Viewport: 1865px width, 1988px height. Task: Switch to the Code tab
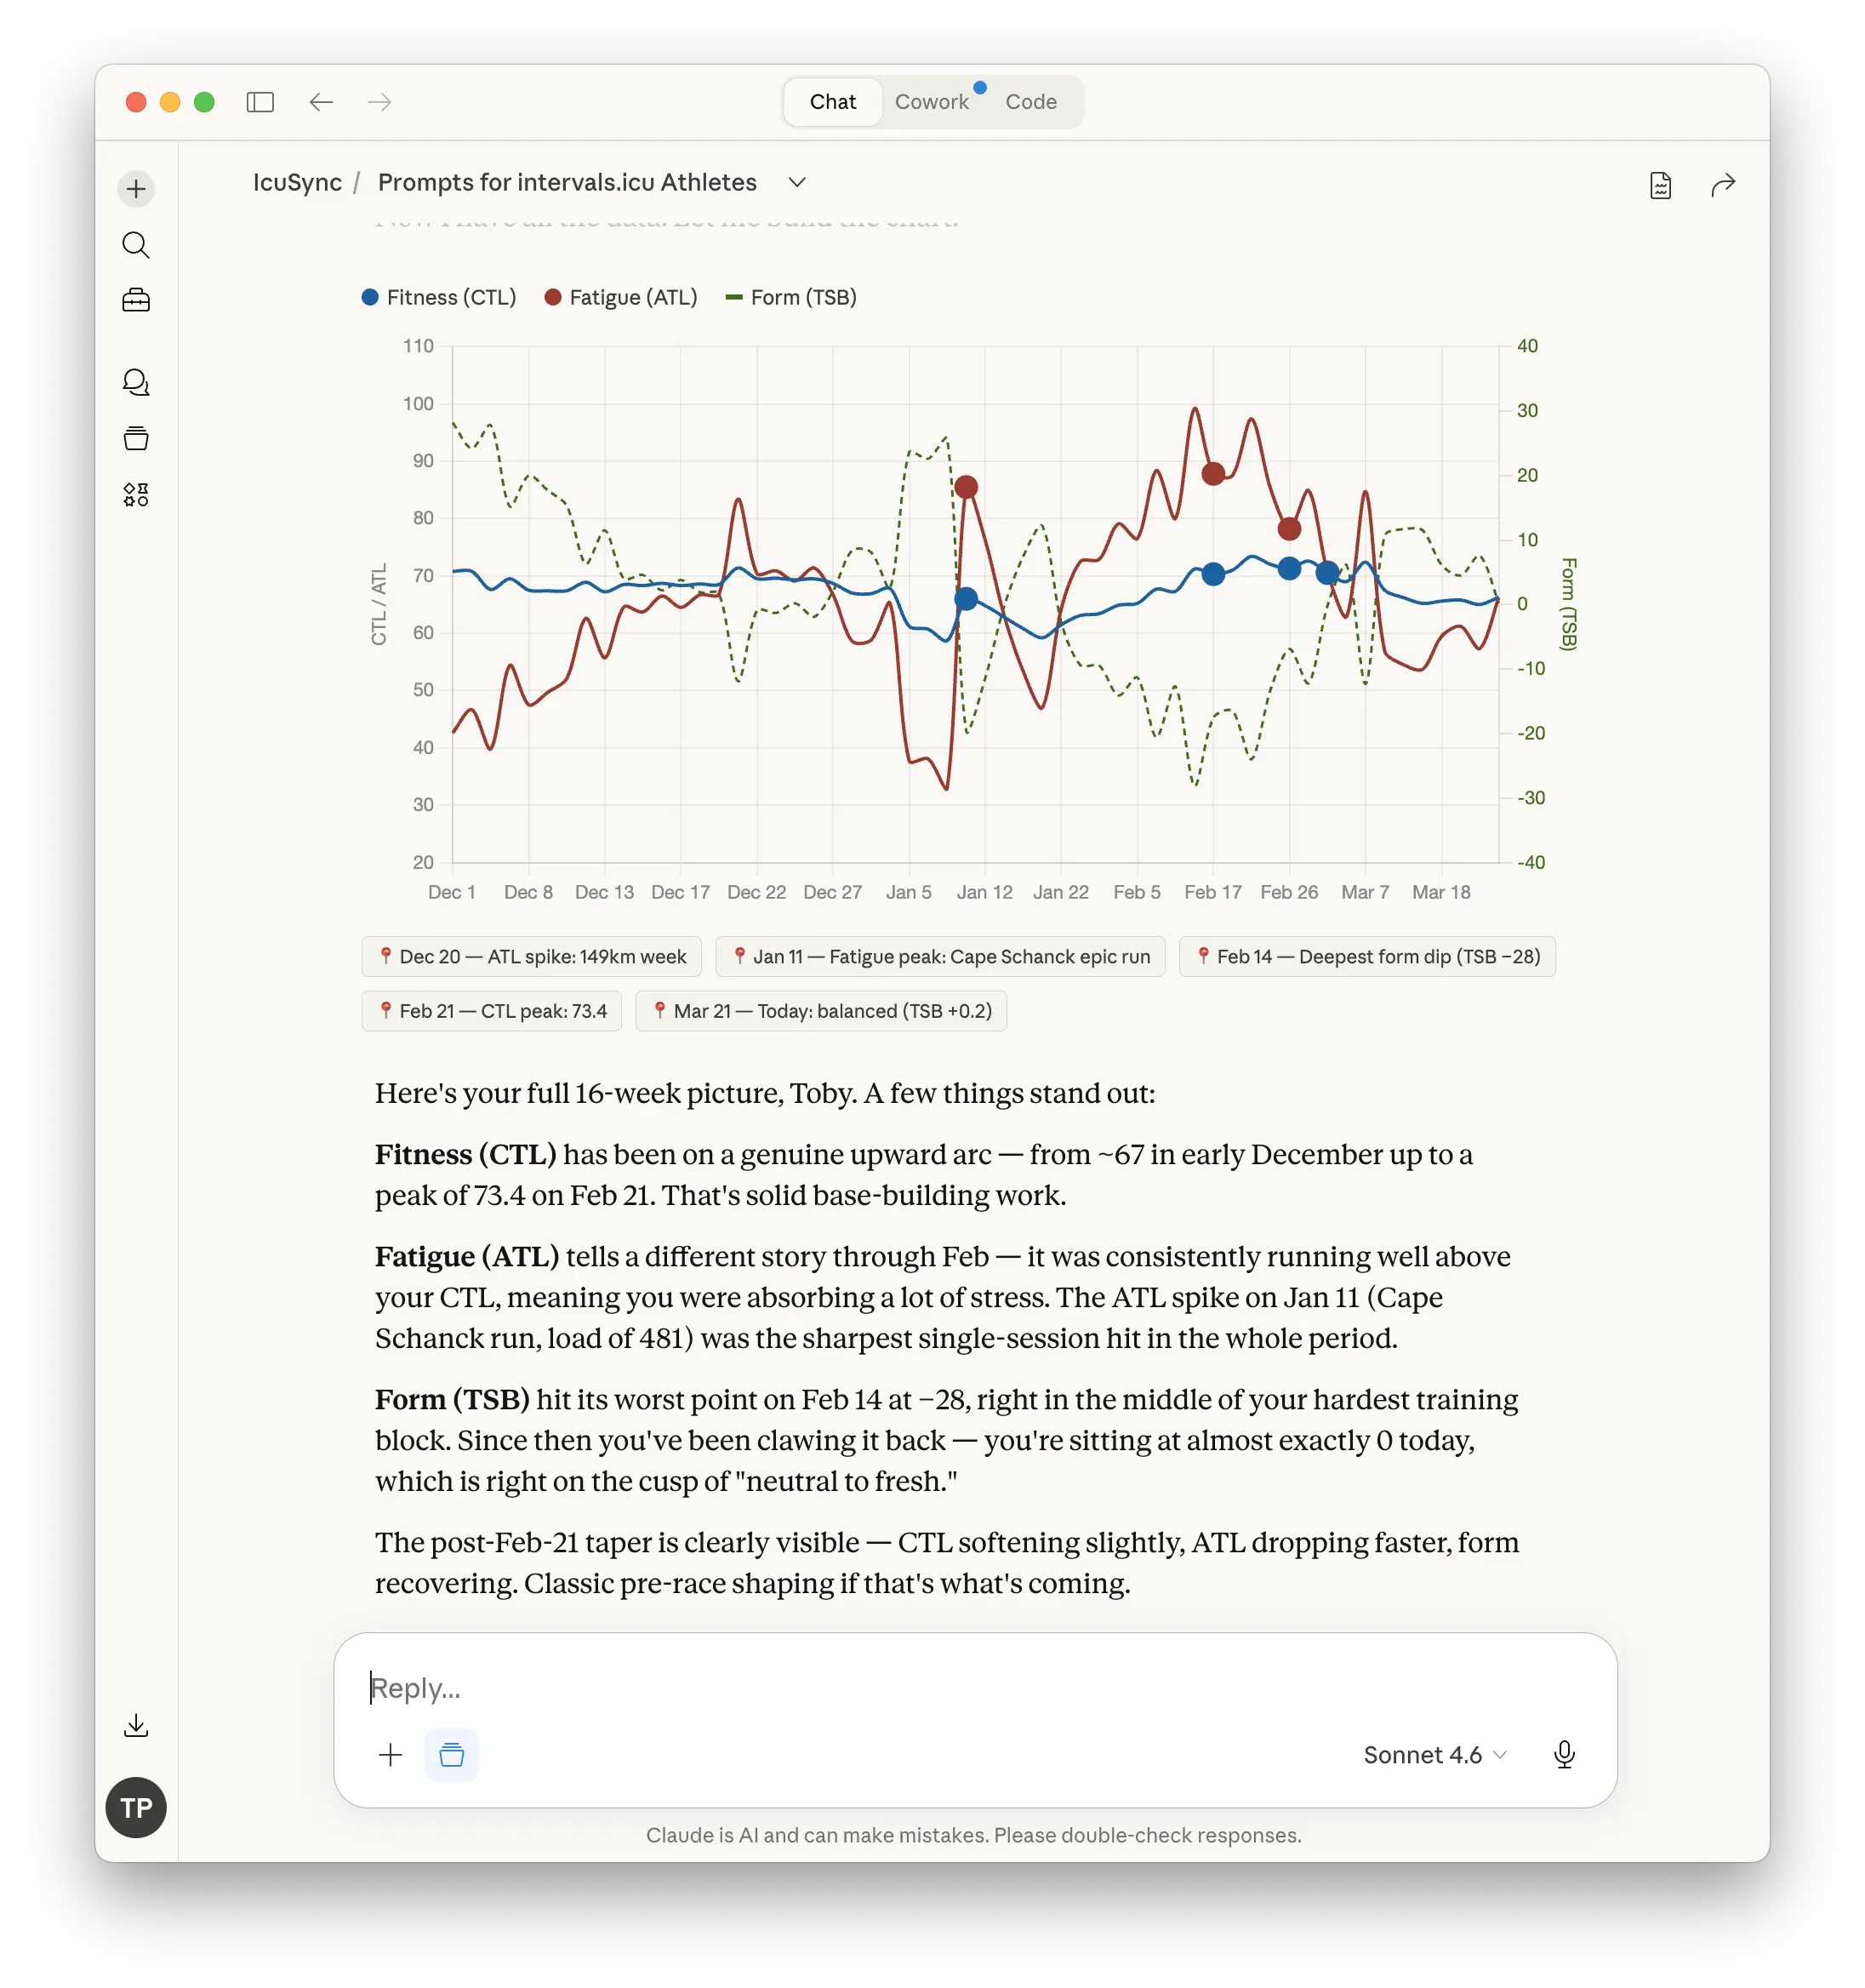point(1031,102)
